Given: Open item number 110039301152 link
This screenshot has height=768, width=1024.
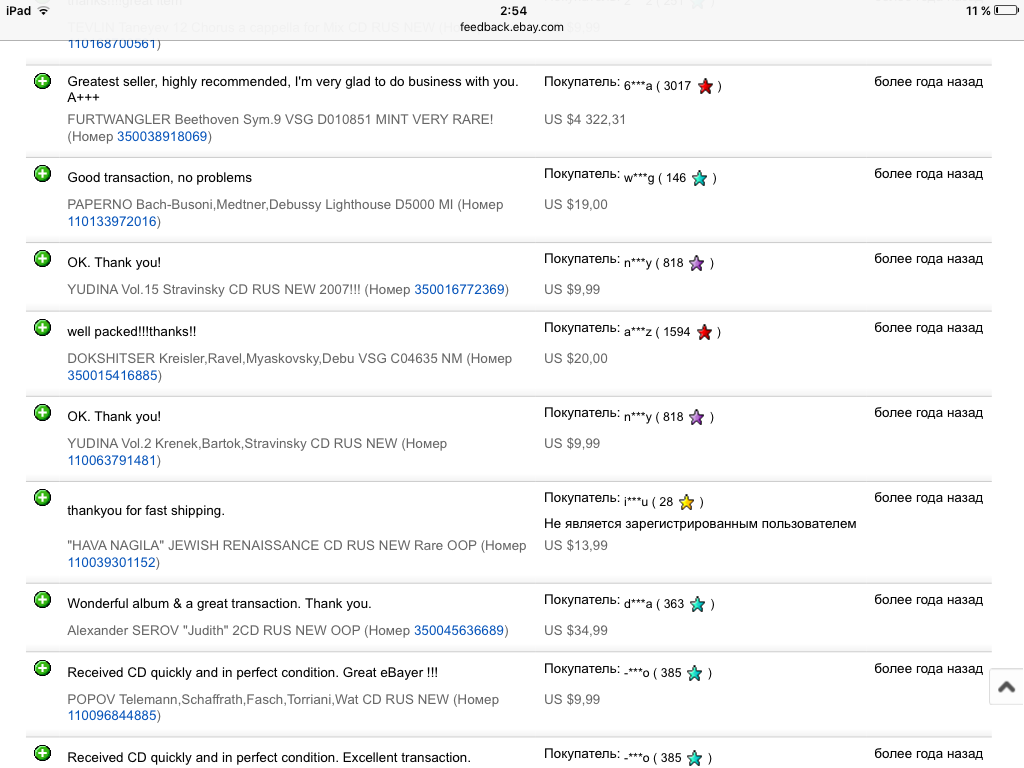Looking at the screenshot, I should click(112, 562).
